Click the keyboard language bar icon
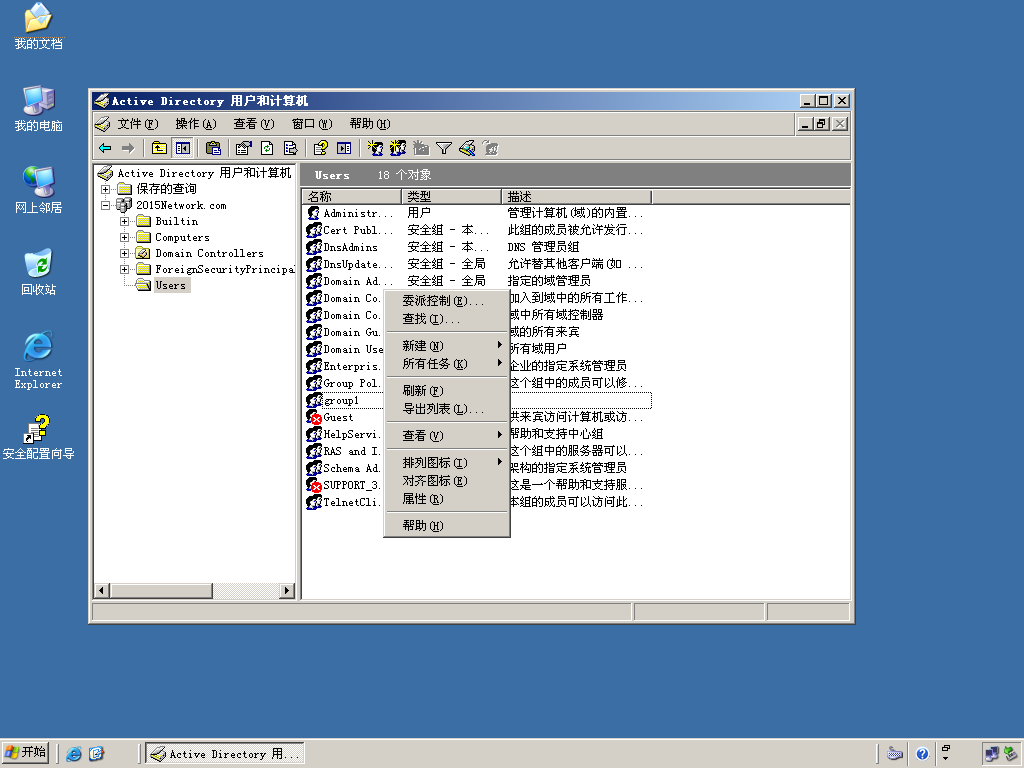 tap(895, 754)
